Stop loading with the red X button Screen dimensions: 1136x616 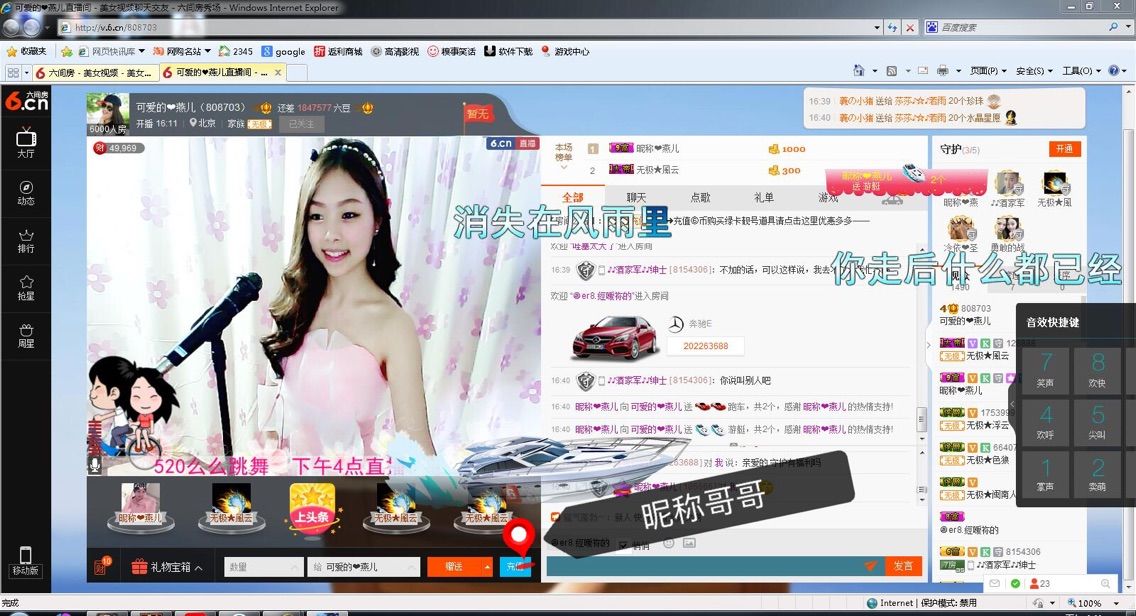pyautogui.click(x=910, y=28)
